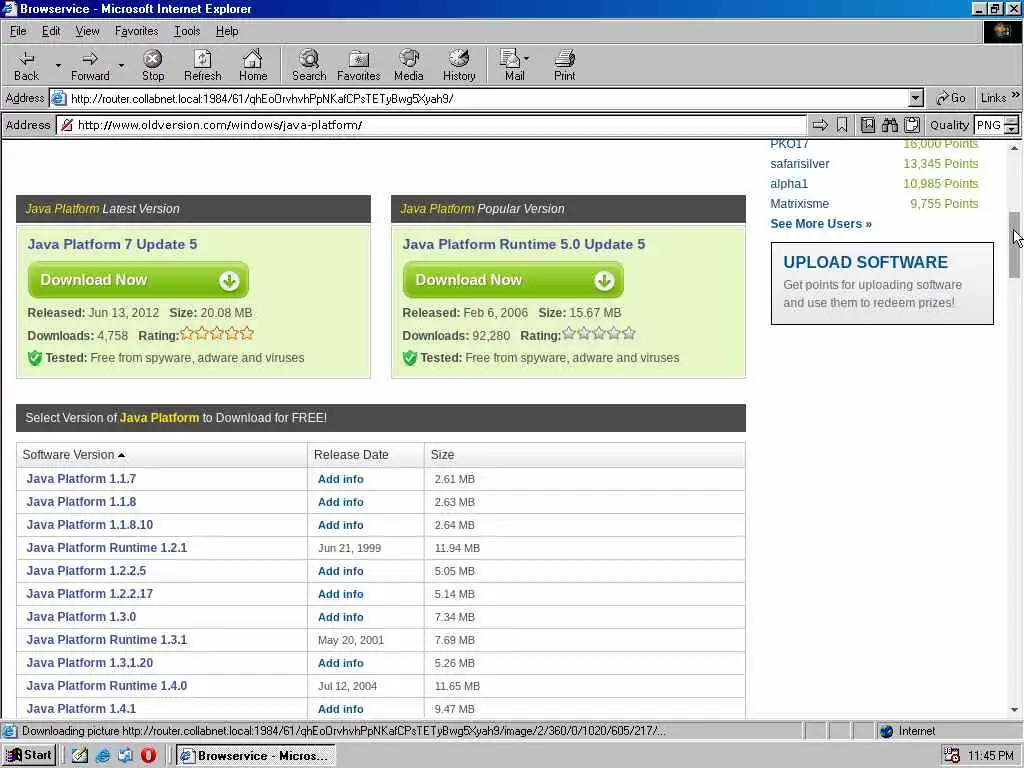Viewport: 1024px width, 768px height.
Task: Open the History pane
Action: [x=459, y=65]
